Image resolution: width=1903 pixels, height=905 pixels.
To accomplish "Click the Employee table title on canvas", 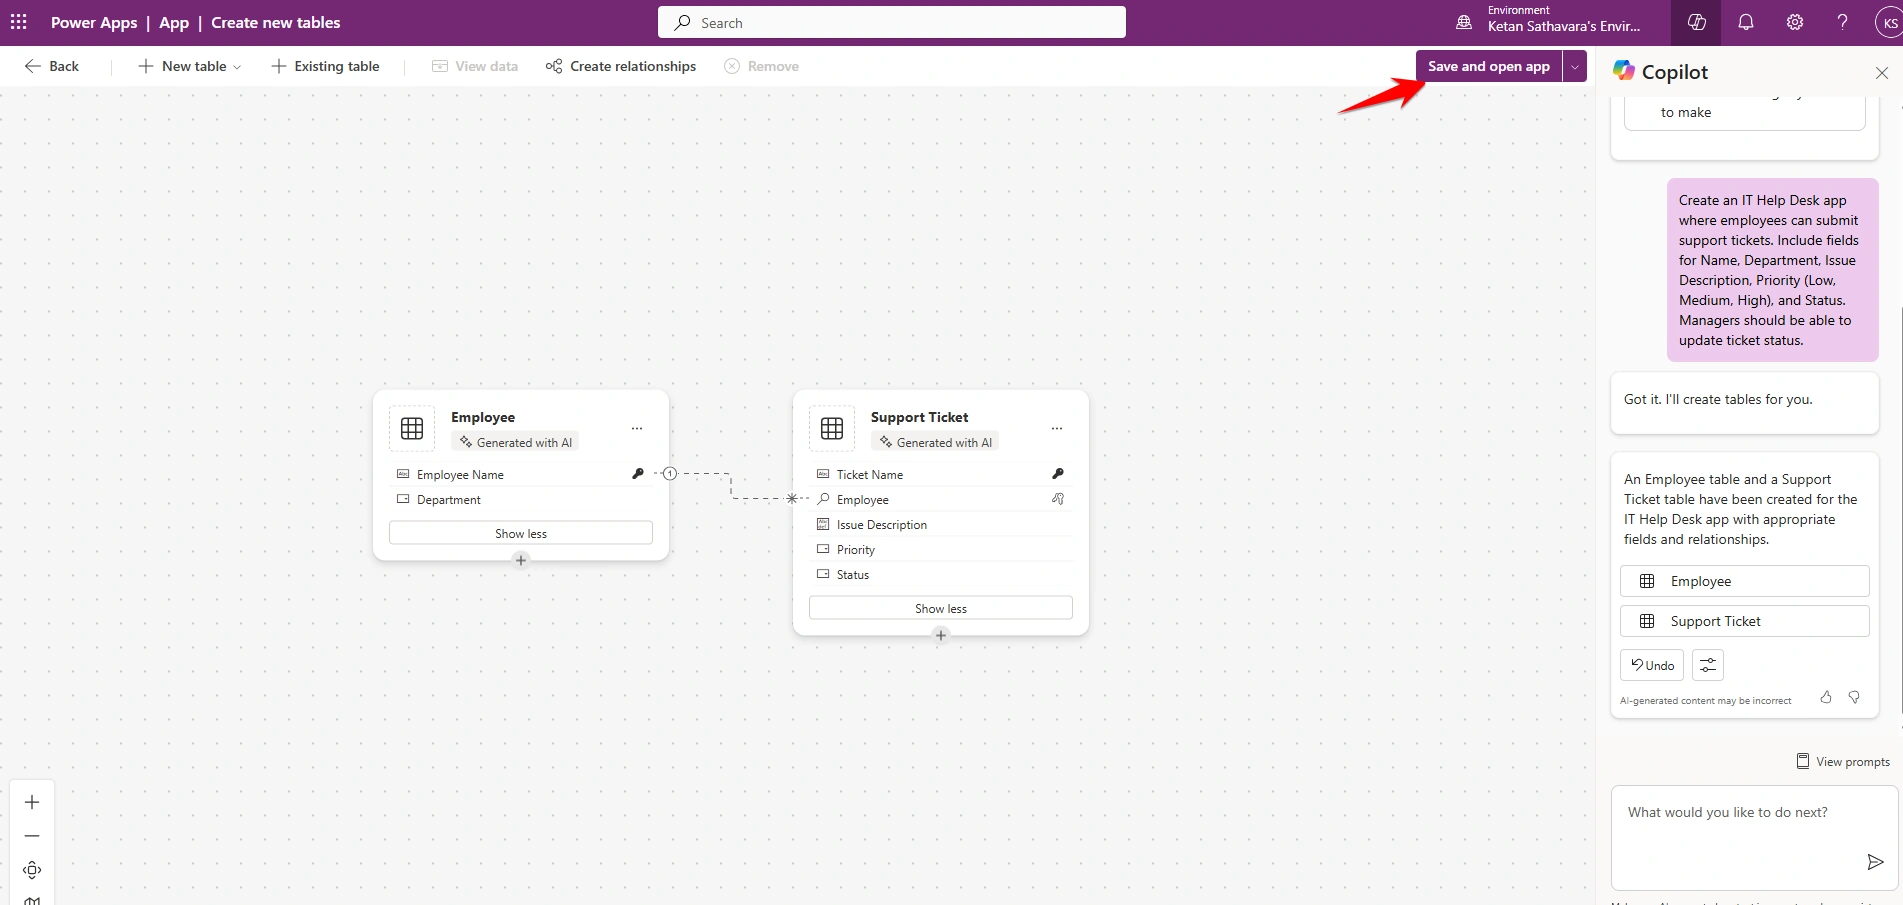I will (483, 417).
